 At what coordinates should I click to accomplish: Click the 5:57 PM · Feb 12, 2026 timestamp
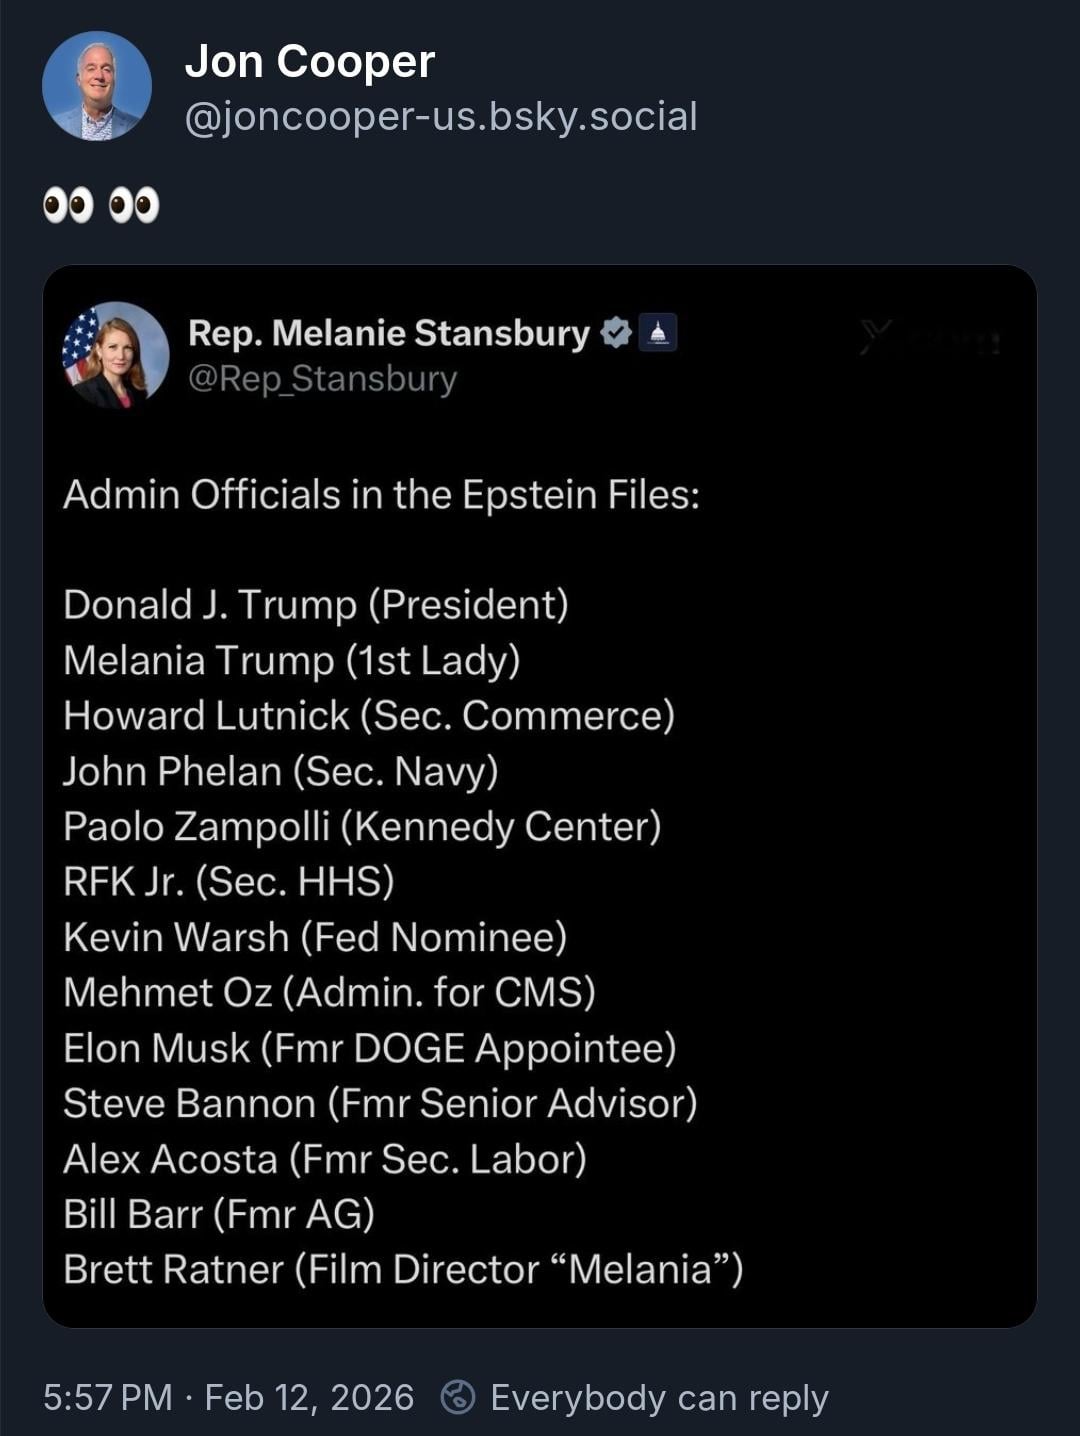pos(228,1397)
